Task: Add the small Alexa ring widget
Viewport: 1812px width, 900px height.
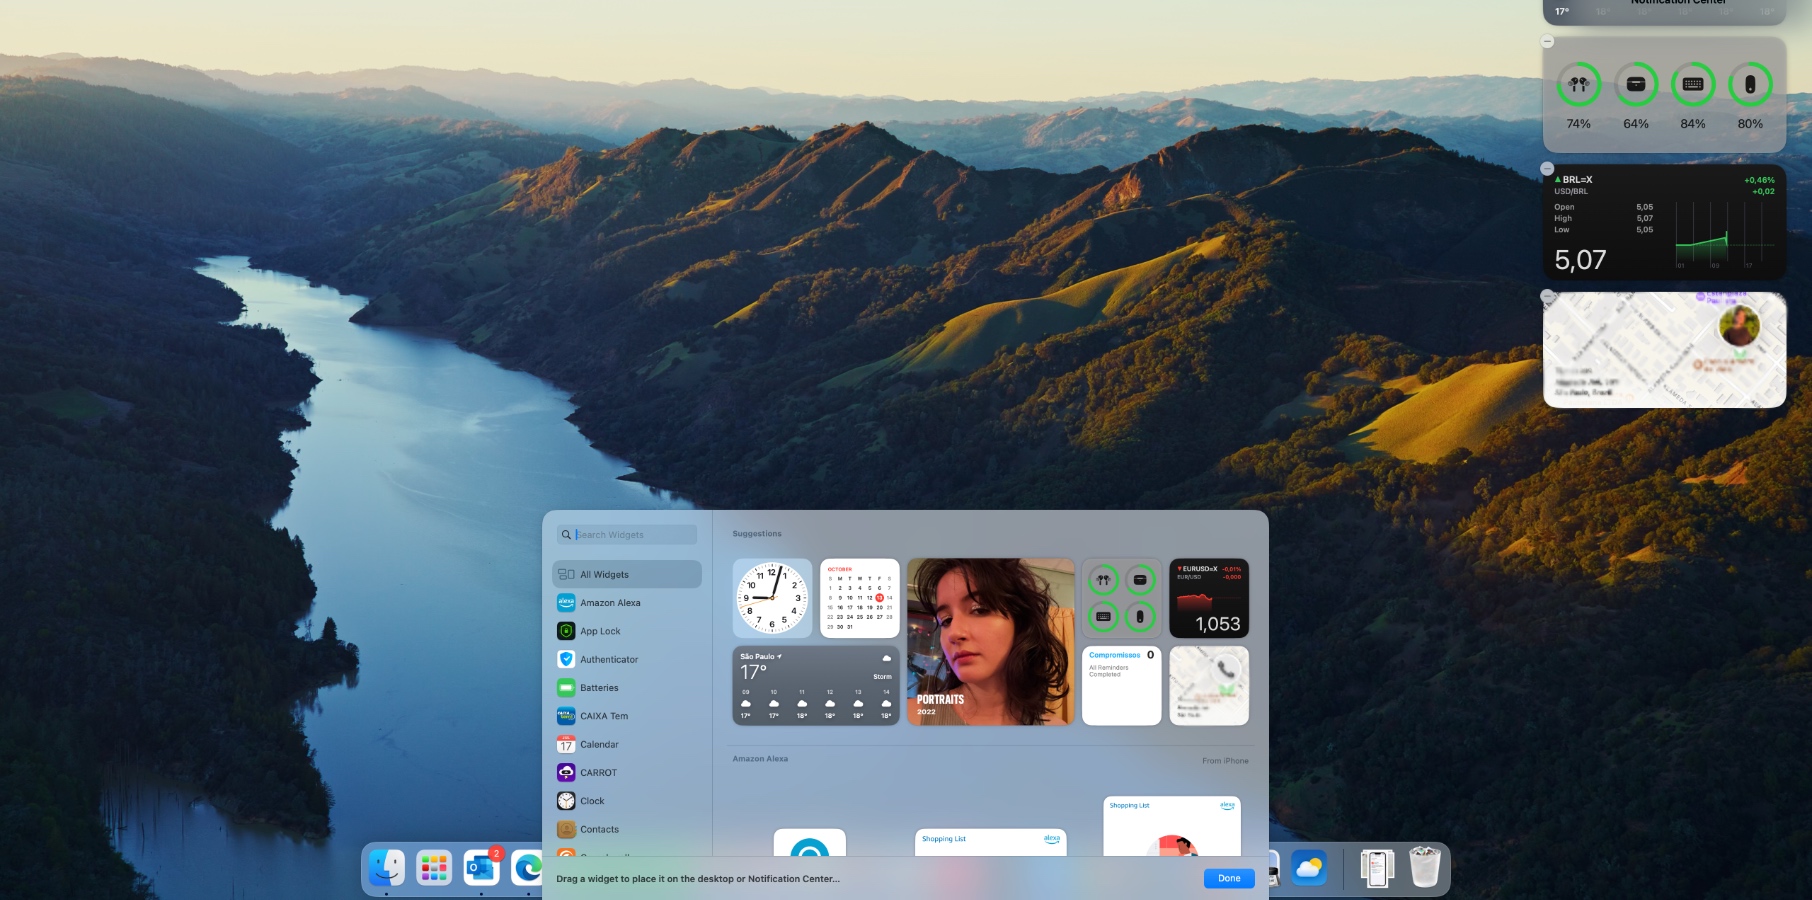Action: click(x=810, y=843)
